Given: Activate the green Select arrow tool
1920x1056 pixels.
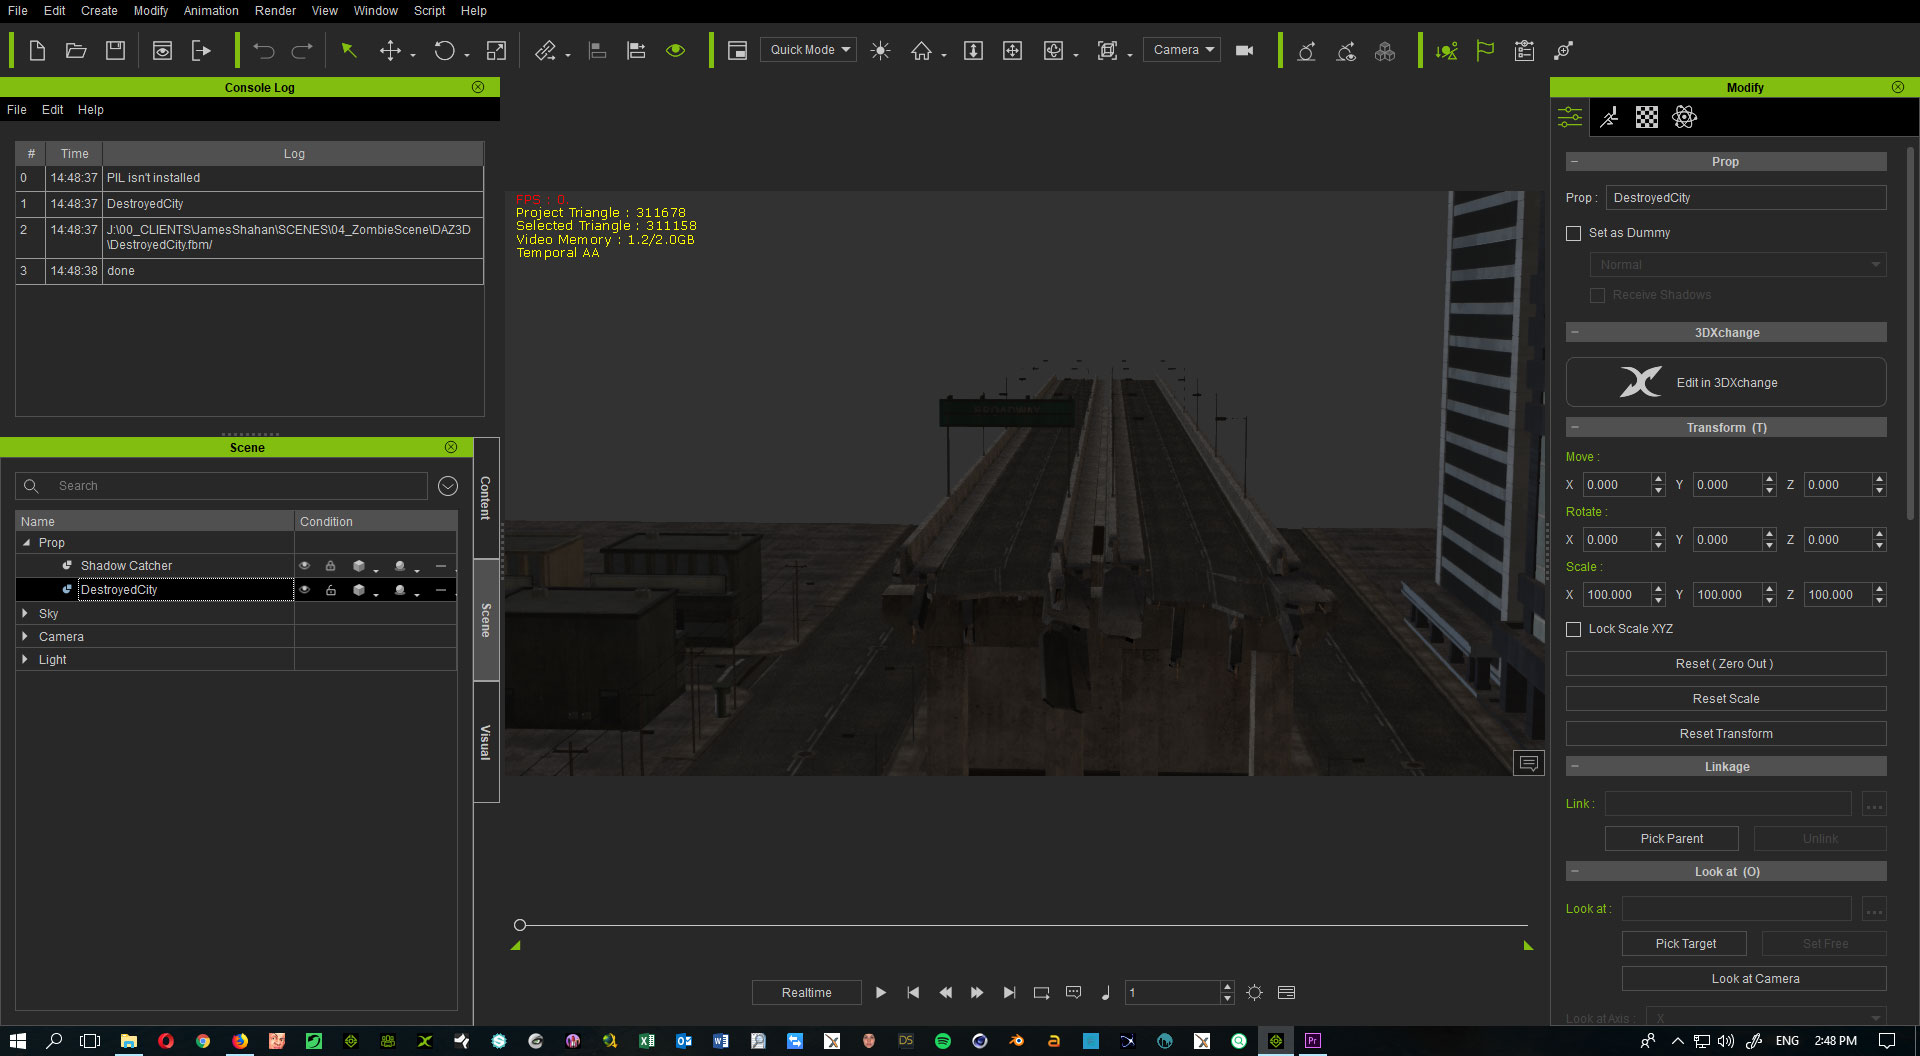Looking at the screenshot, I should click(x=349, y=50).
